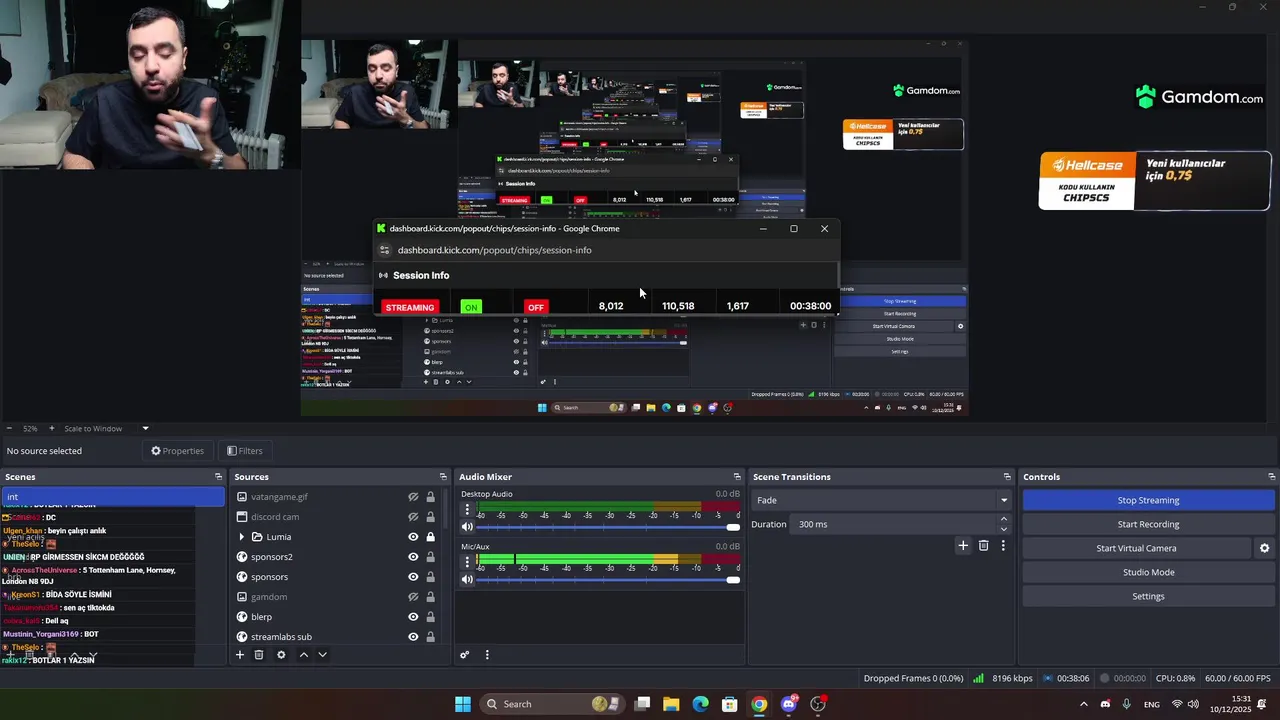Screen dimensions: 1280x720
Task: Click the taskbar Search box
Action: click(x=554, y=704)
